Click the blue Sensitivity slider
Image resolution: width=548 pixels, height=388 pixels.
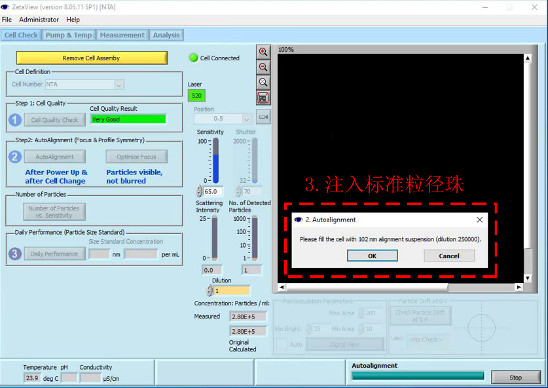216,161
